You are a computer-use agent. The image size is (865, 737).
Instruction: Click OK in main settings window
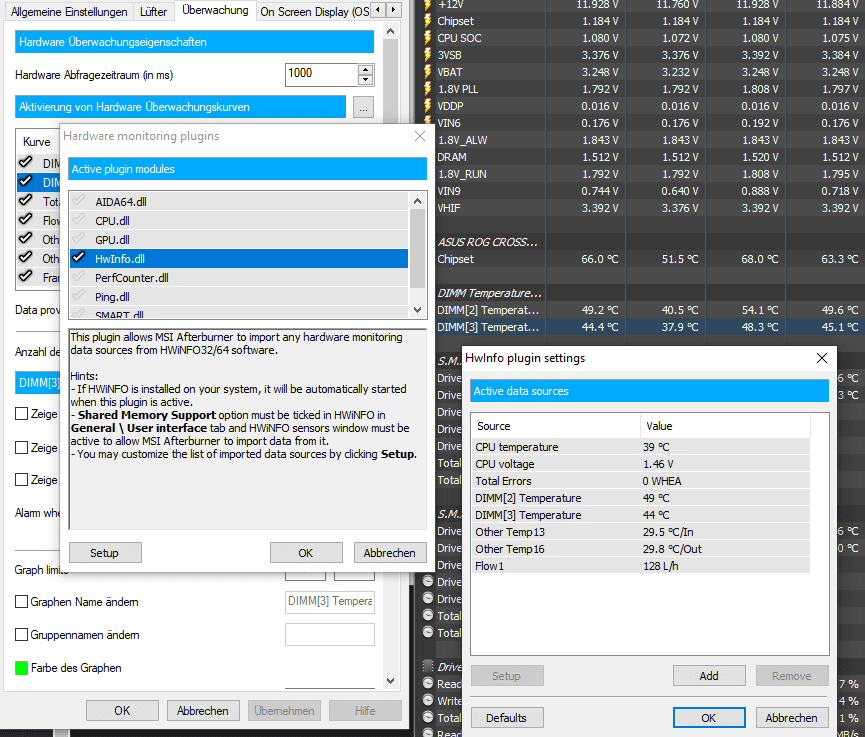pos(122,711)
